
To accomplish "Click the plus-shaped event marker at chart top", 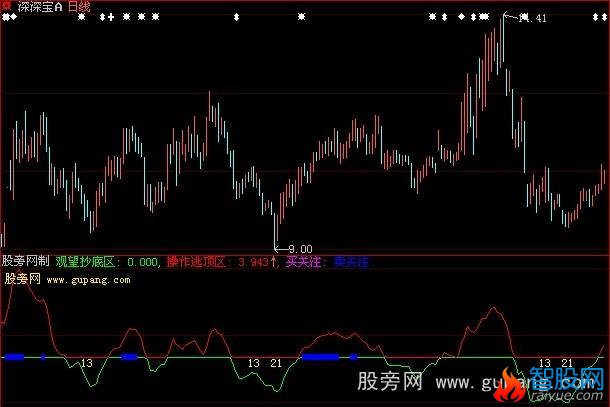I will tap(111, 17).
